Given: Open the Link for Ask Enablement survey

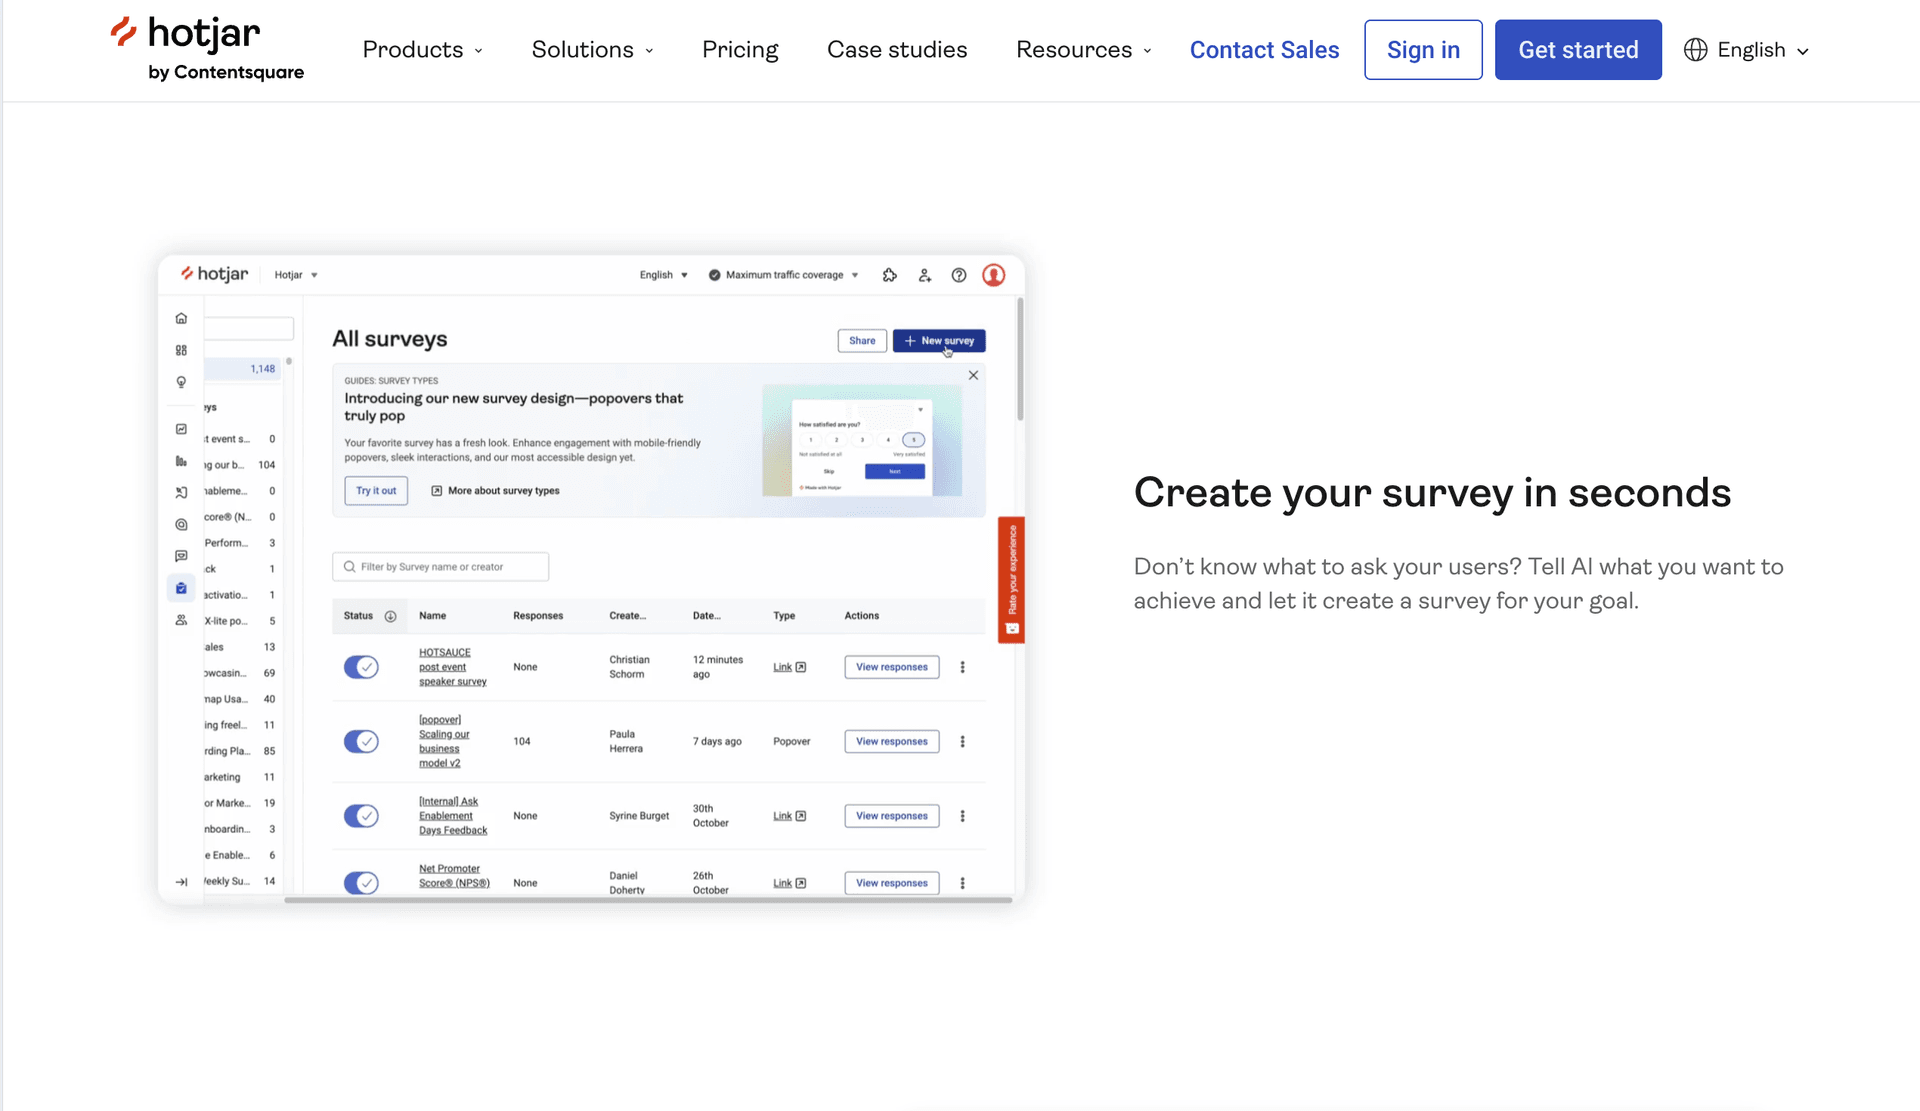Looking at the screenshot, I should (789, 816).
